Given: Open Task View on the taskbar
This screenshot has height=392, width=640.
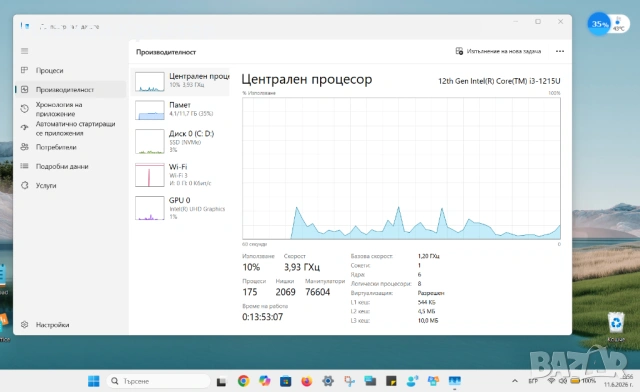Looking at the screenshot, I should (x=221, y=381).
